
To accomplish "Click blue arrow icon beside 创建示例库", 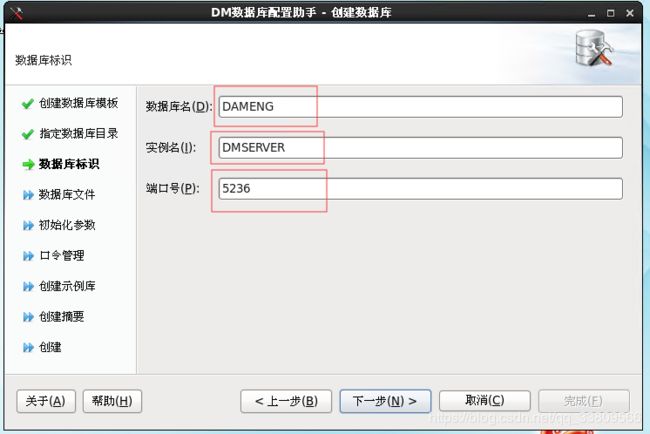I will tap(28, 286).
